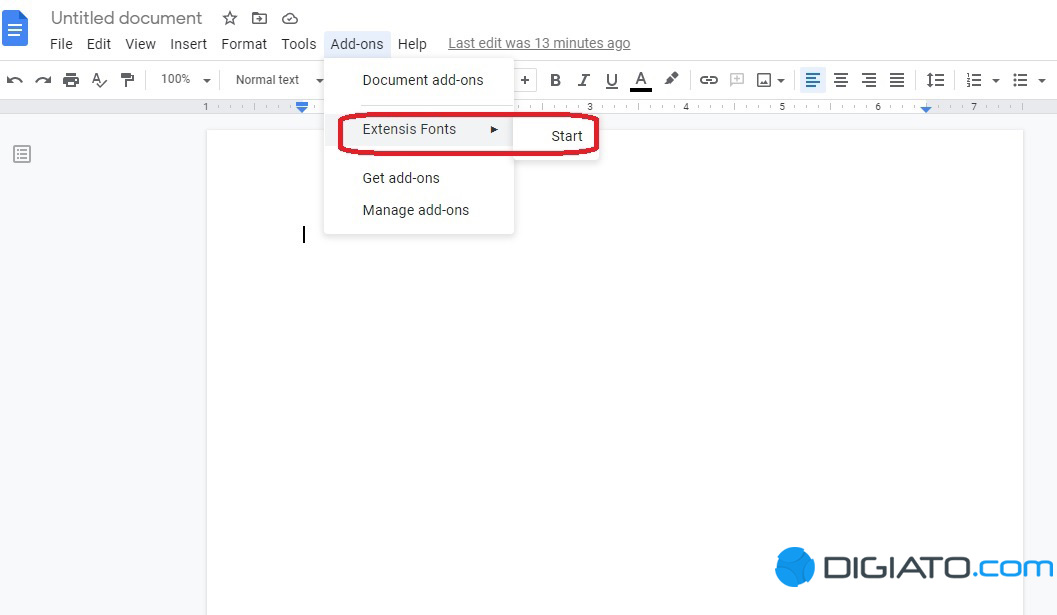Toggle Bold formatting
This screenshot has width=1057, height=615.
[x=555, y=80]
